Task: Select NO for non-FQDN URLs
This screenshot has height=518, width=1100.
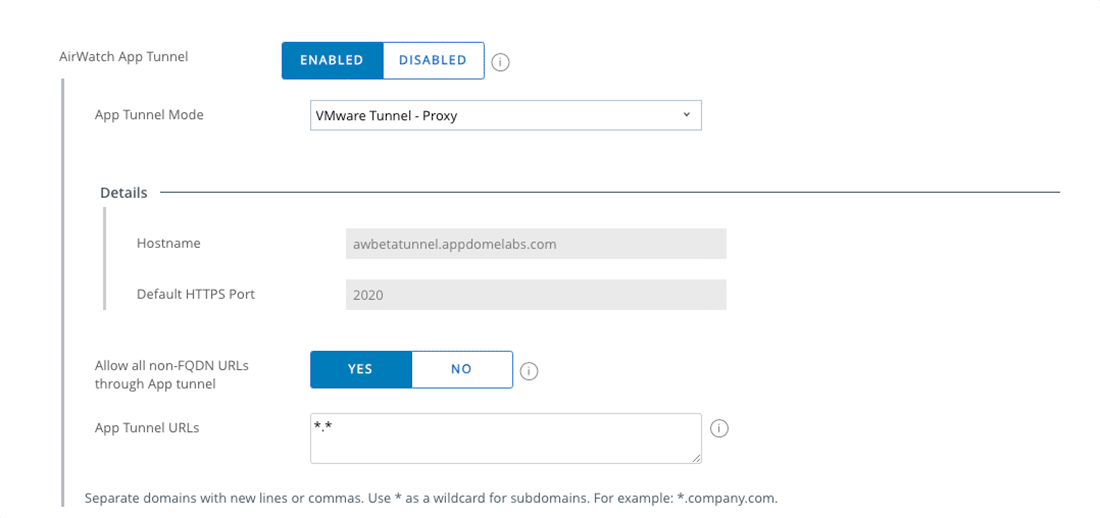Action: (461, 369)
